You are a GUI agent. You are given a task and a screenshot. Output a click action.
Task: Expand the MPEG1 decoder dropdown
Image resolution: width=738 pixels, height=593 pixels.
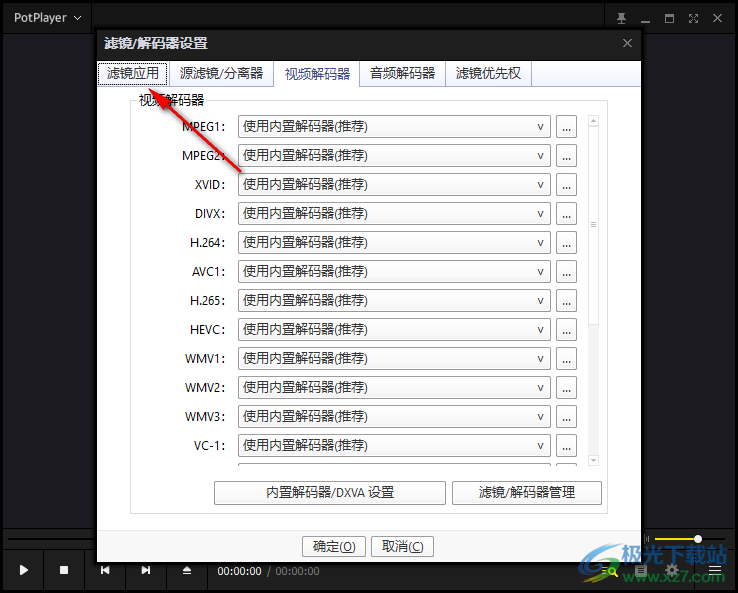[394, 127]
